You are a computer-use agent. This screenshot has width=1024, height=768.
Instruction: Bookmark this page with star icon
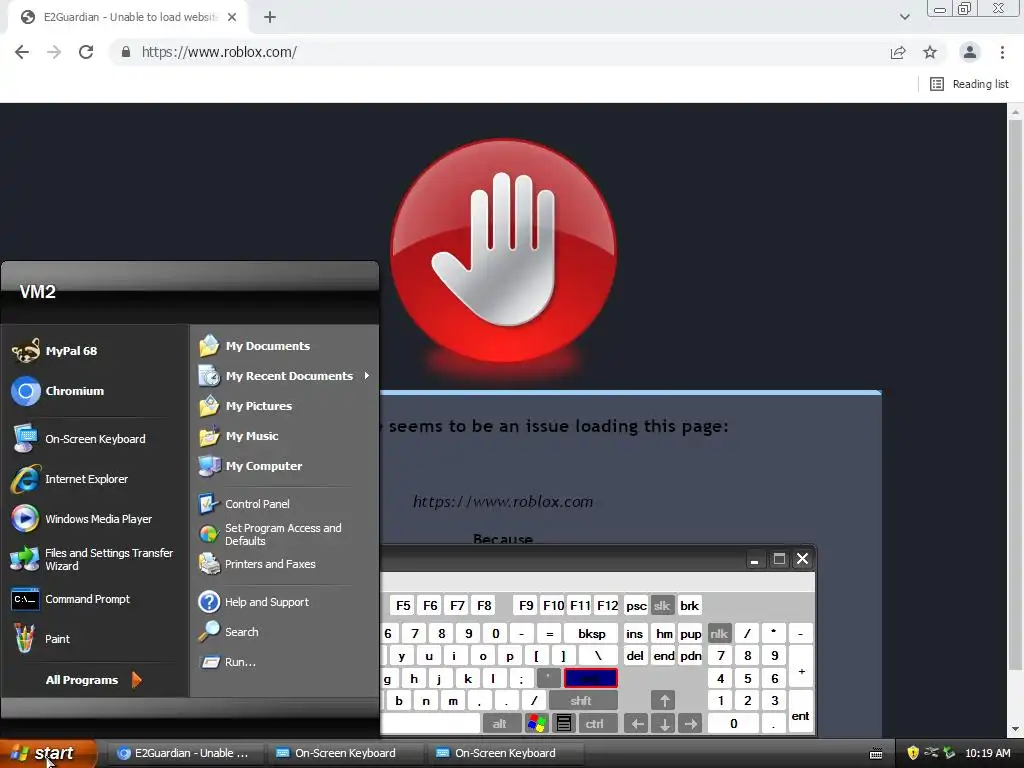(x=930, y=52)
